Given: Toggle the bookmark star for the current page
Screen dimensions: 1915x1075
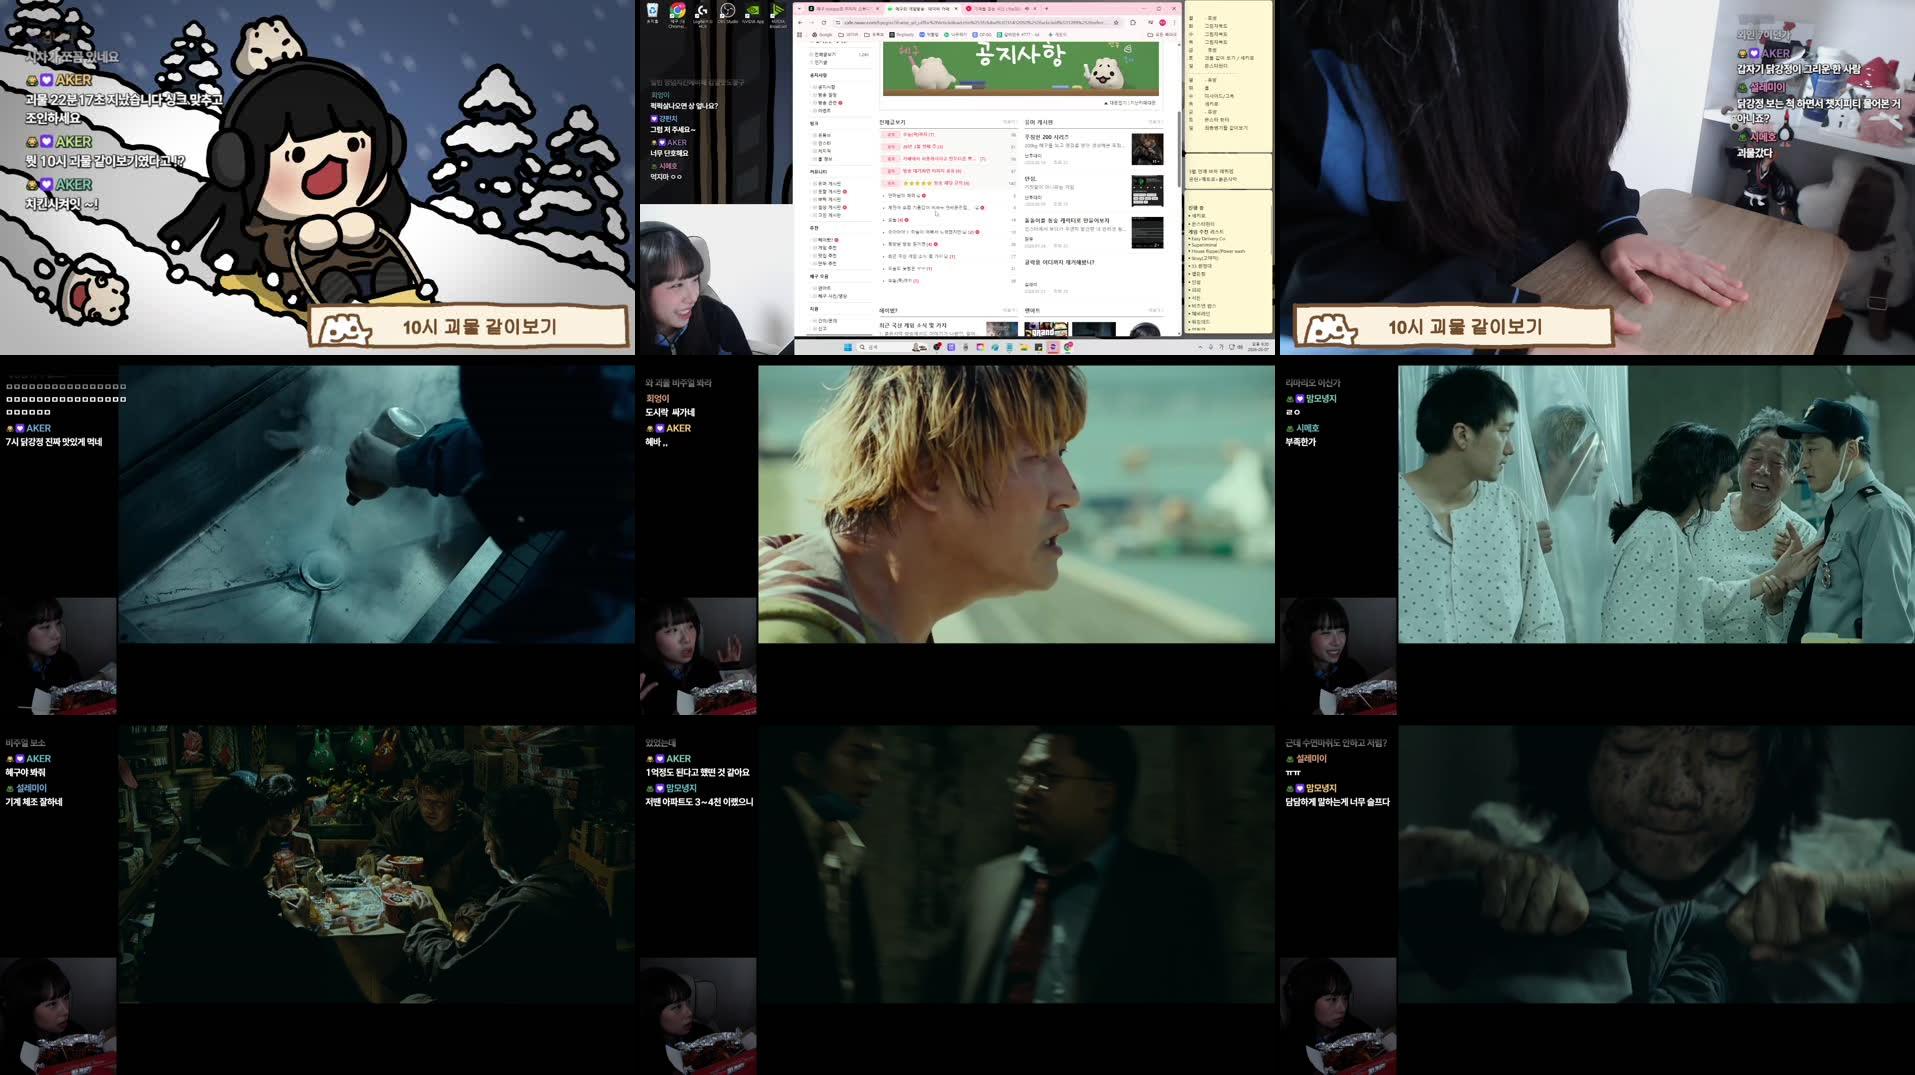Looking at the screenshot, I should tap(1117, 22).
